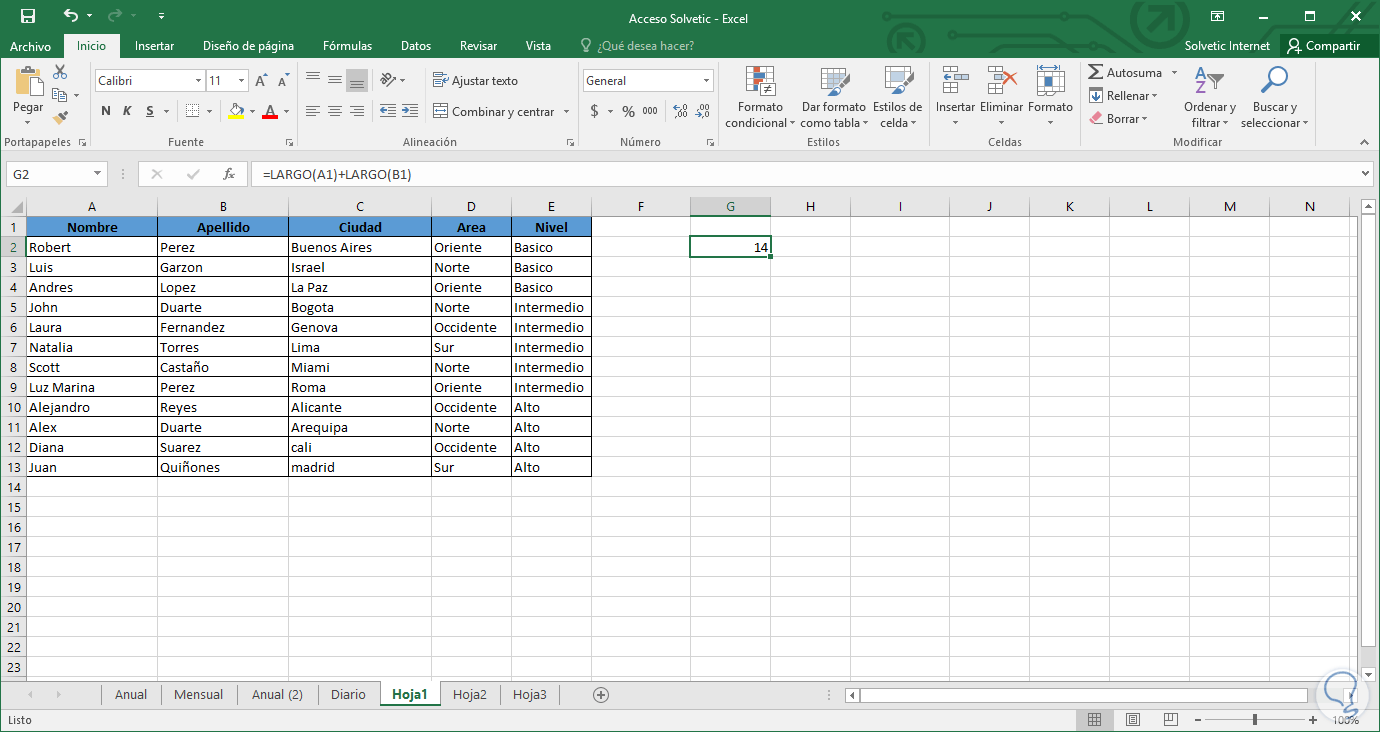The height and width of the screenshot is (732, 1380).
Task: Add a new sheet with plus icon
Action: (600, 695)
